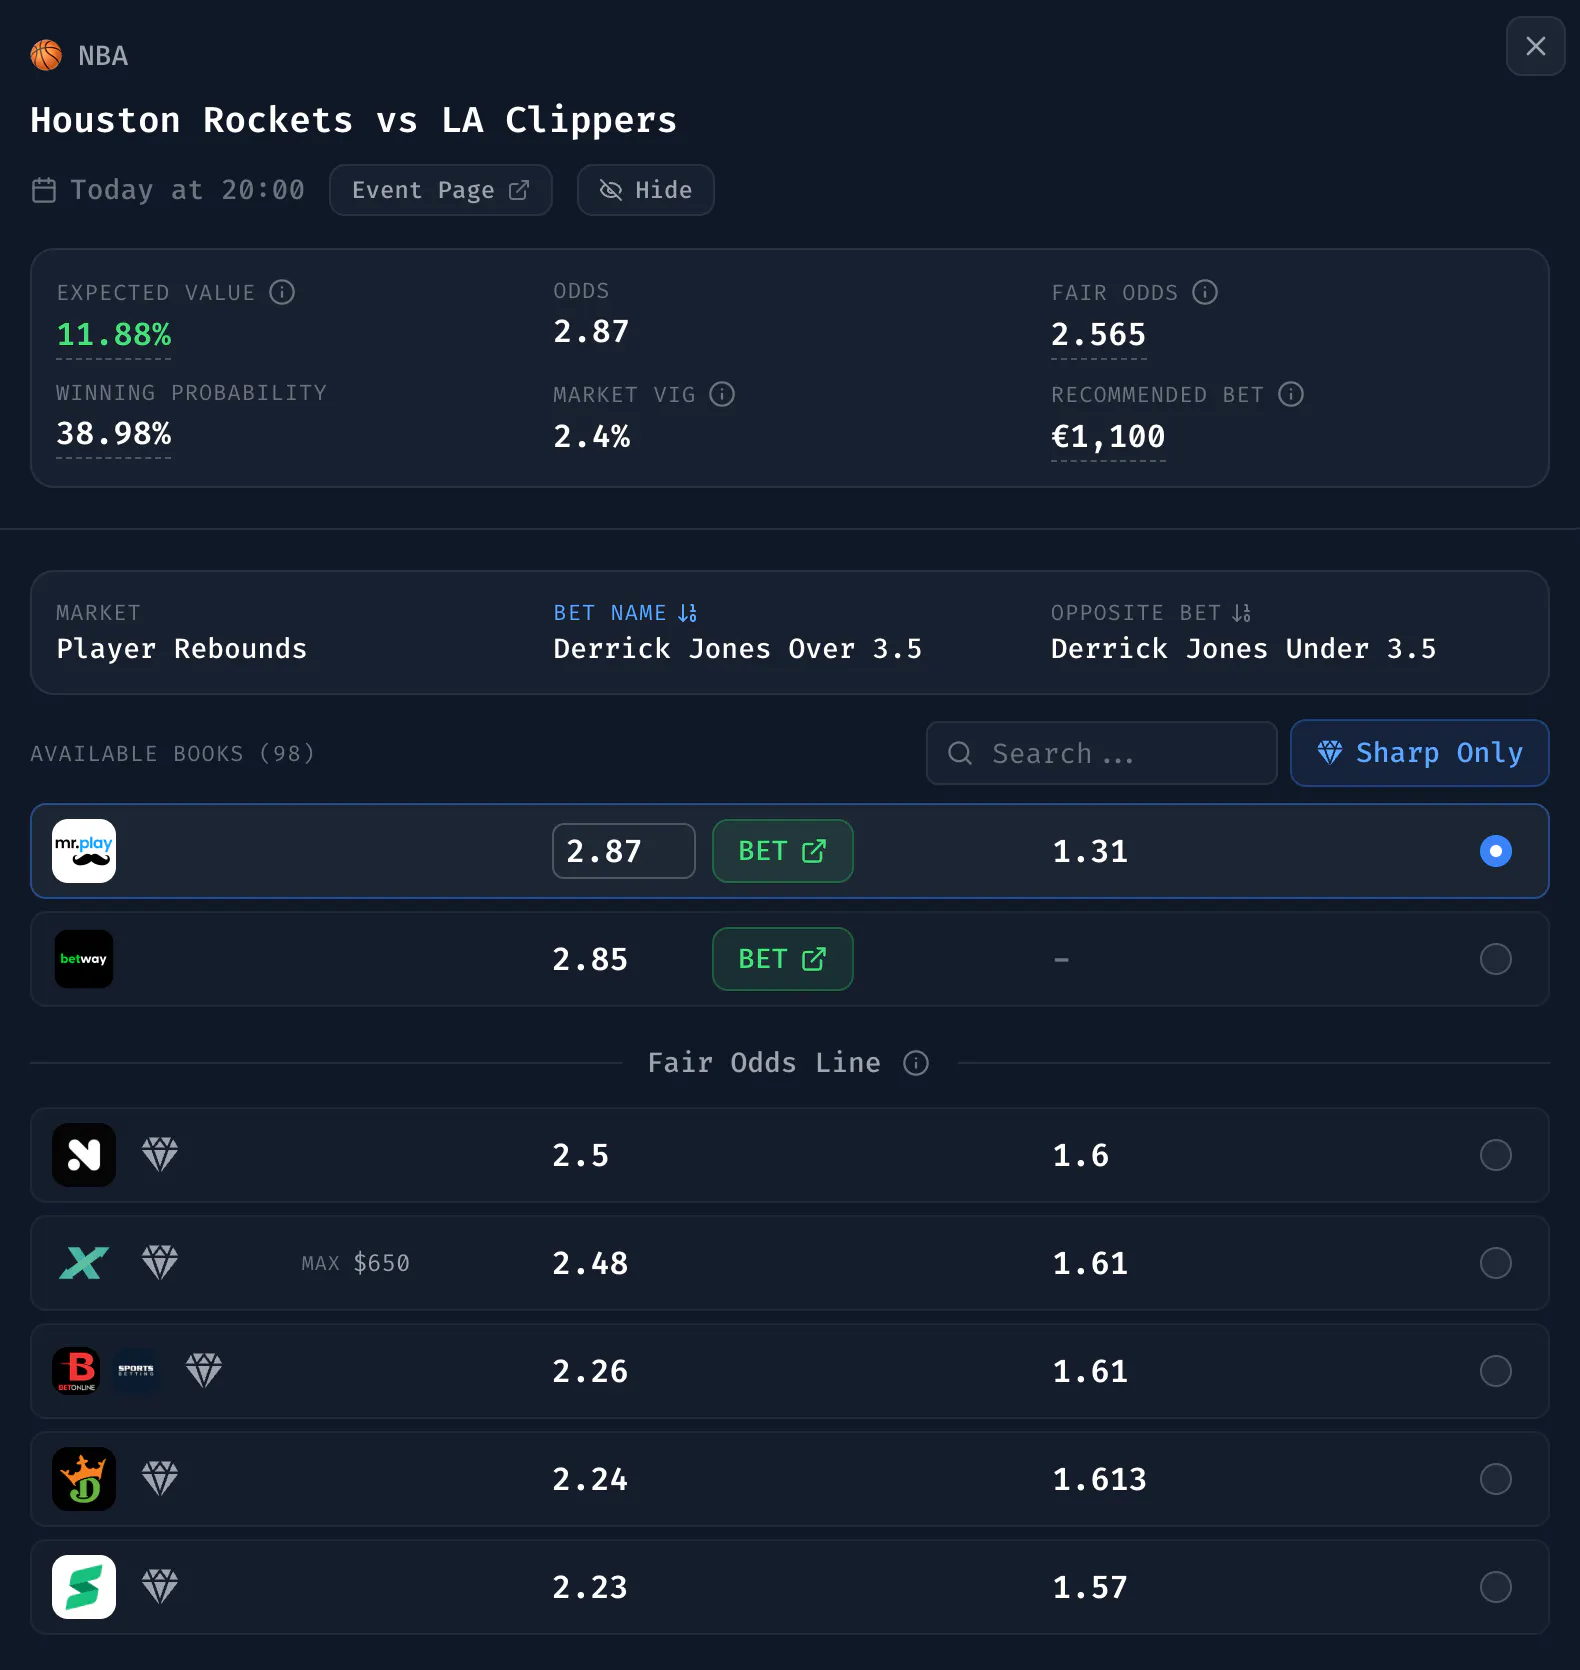This screenshot has width=1580, height=1670.
Task: Click the NBA basketball icon
Action: (46, 55)
